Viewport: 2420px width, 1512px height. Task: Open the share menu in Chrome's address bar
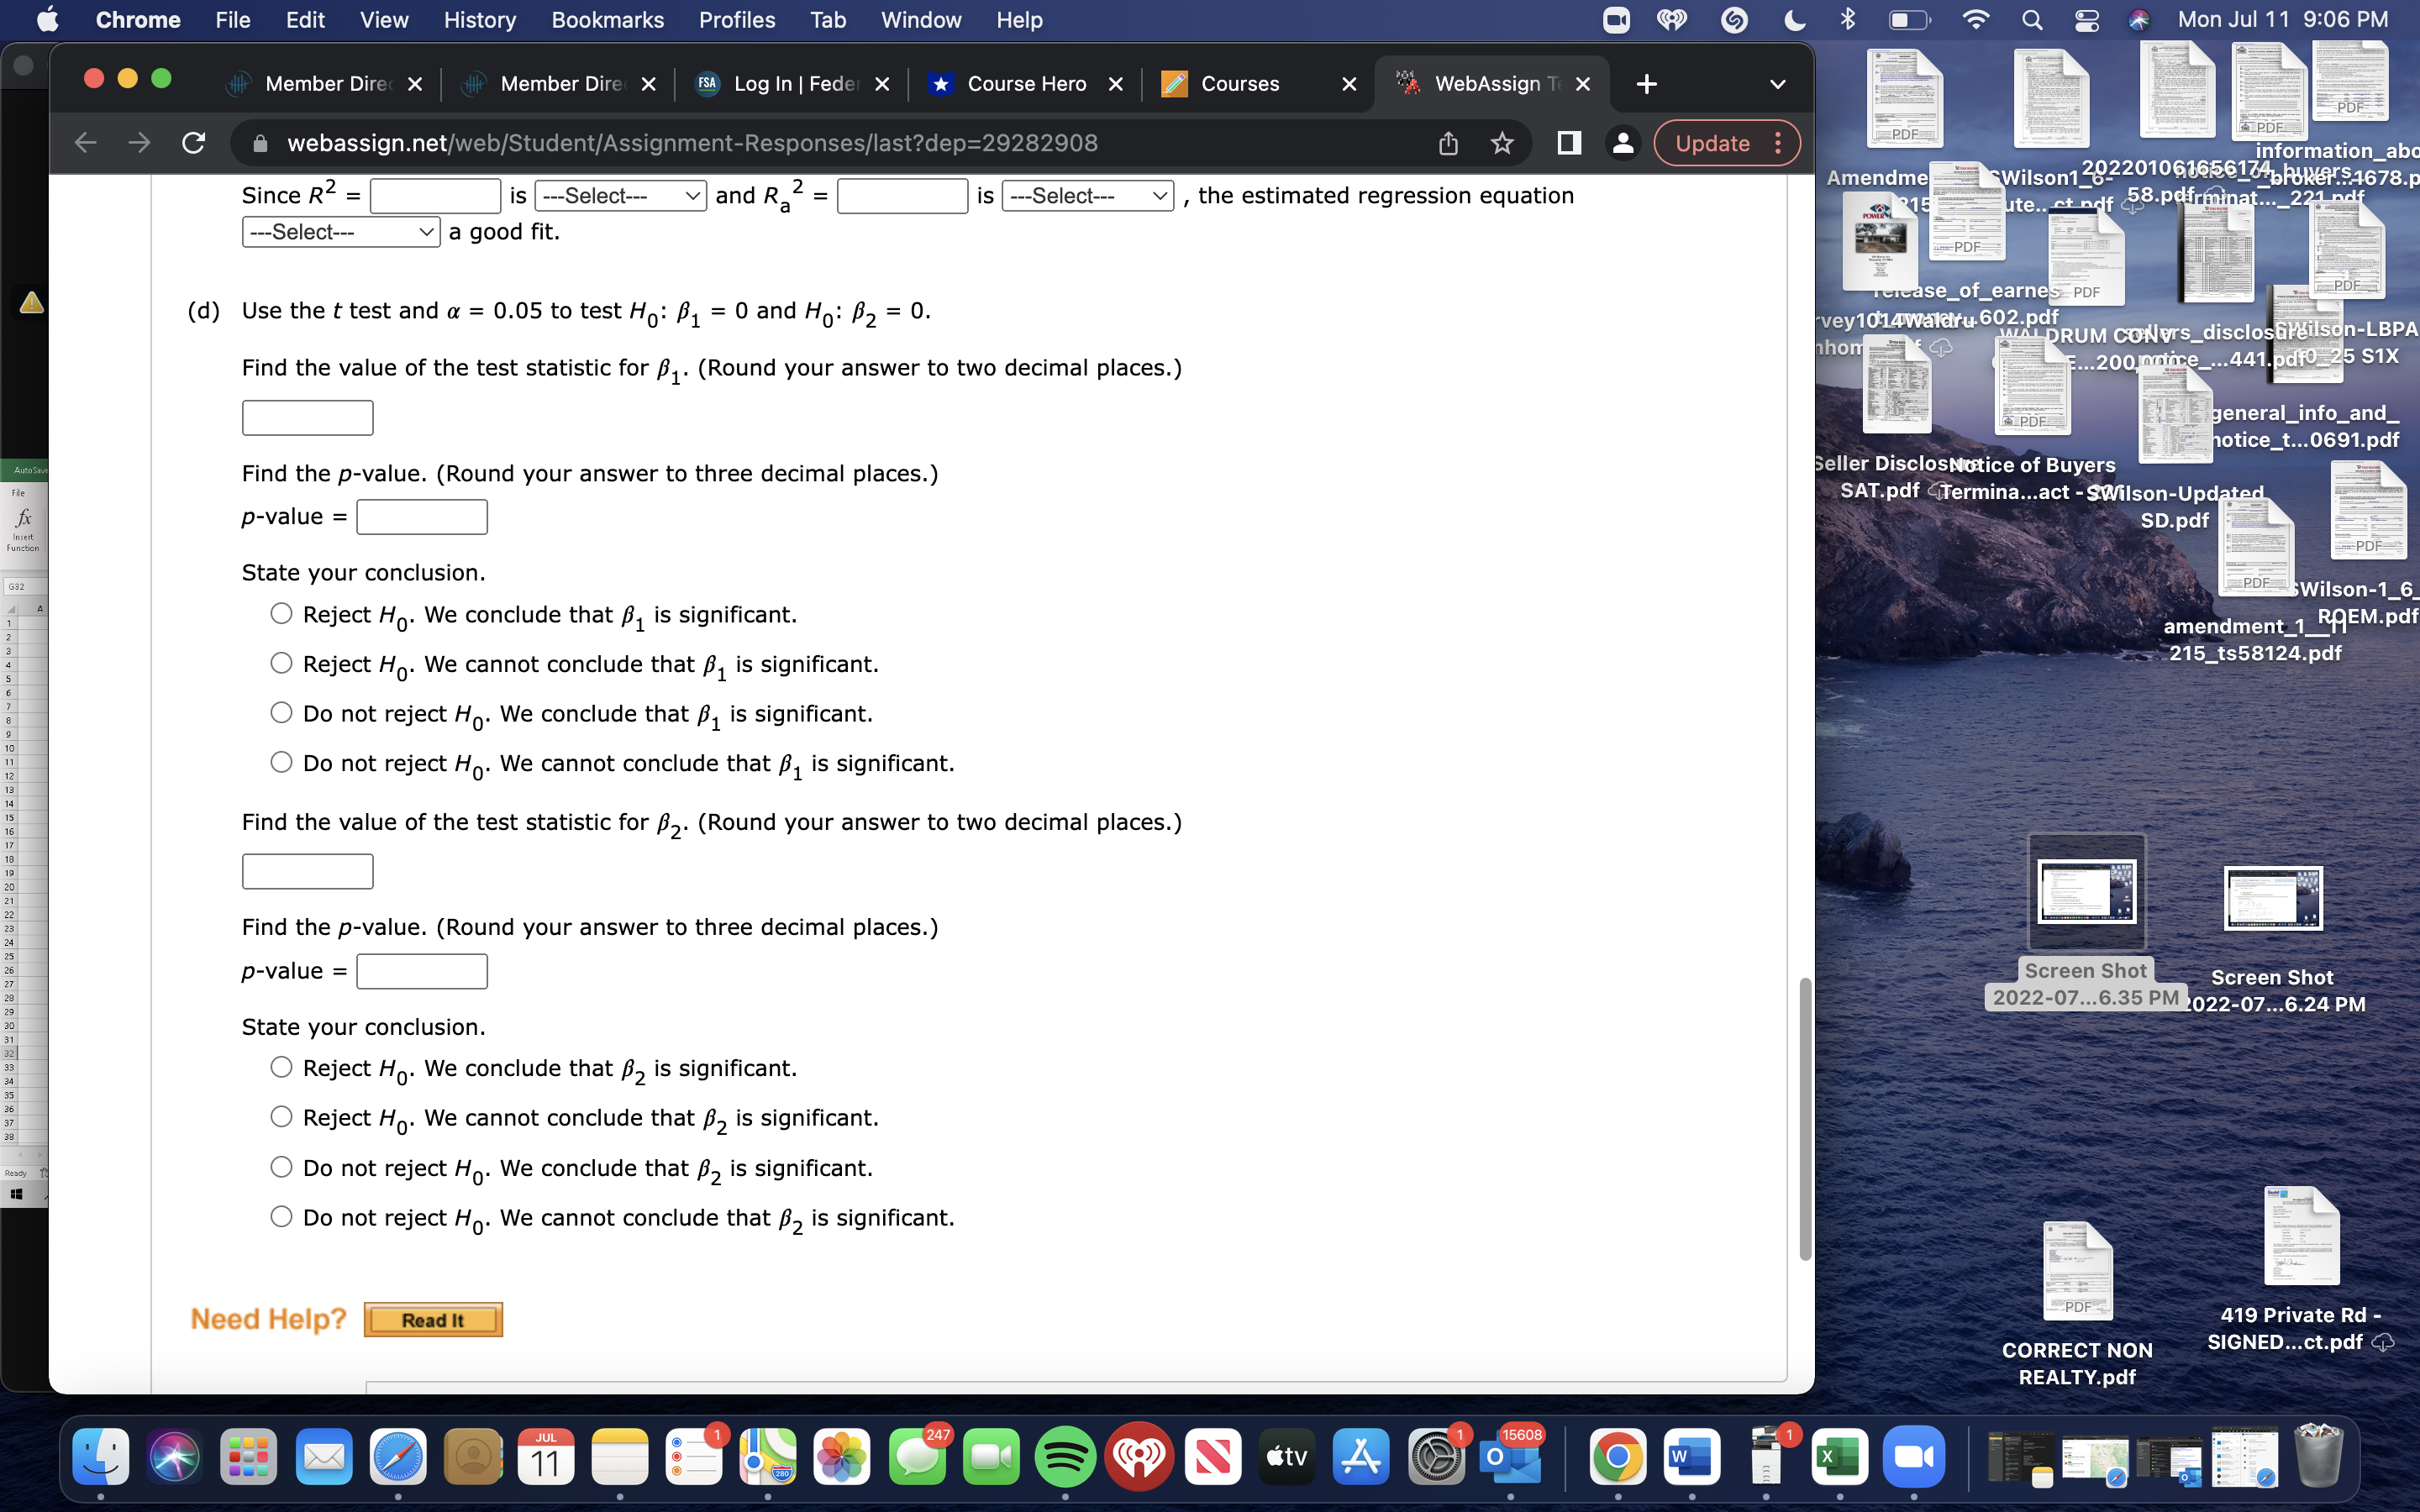click(1448, 143)
